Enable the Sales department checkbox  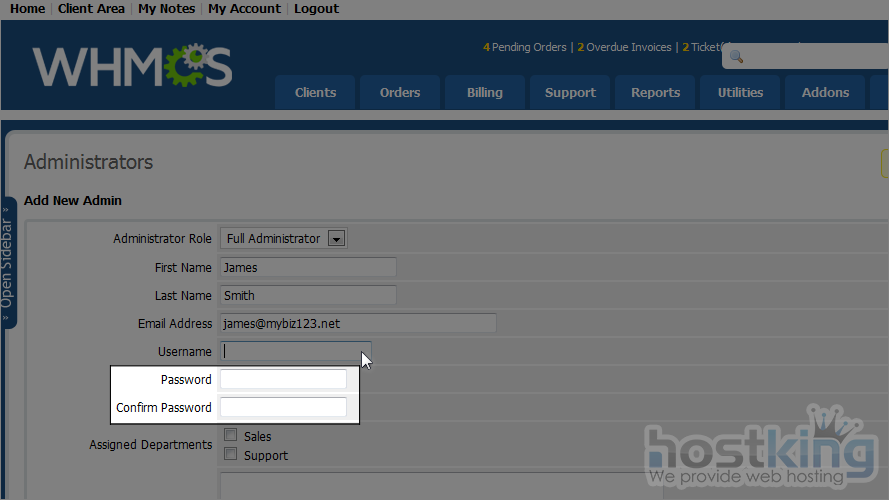(x=231, y=435)
